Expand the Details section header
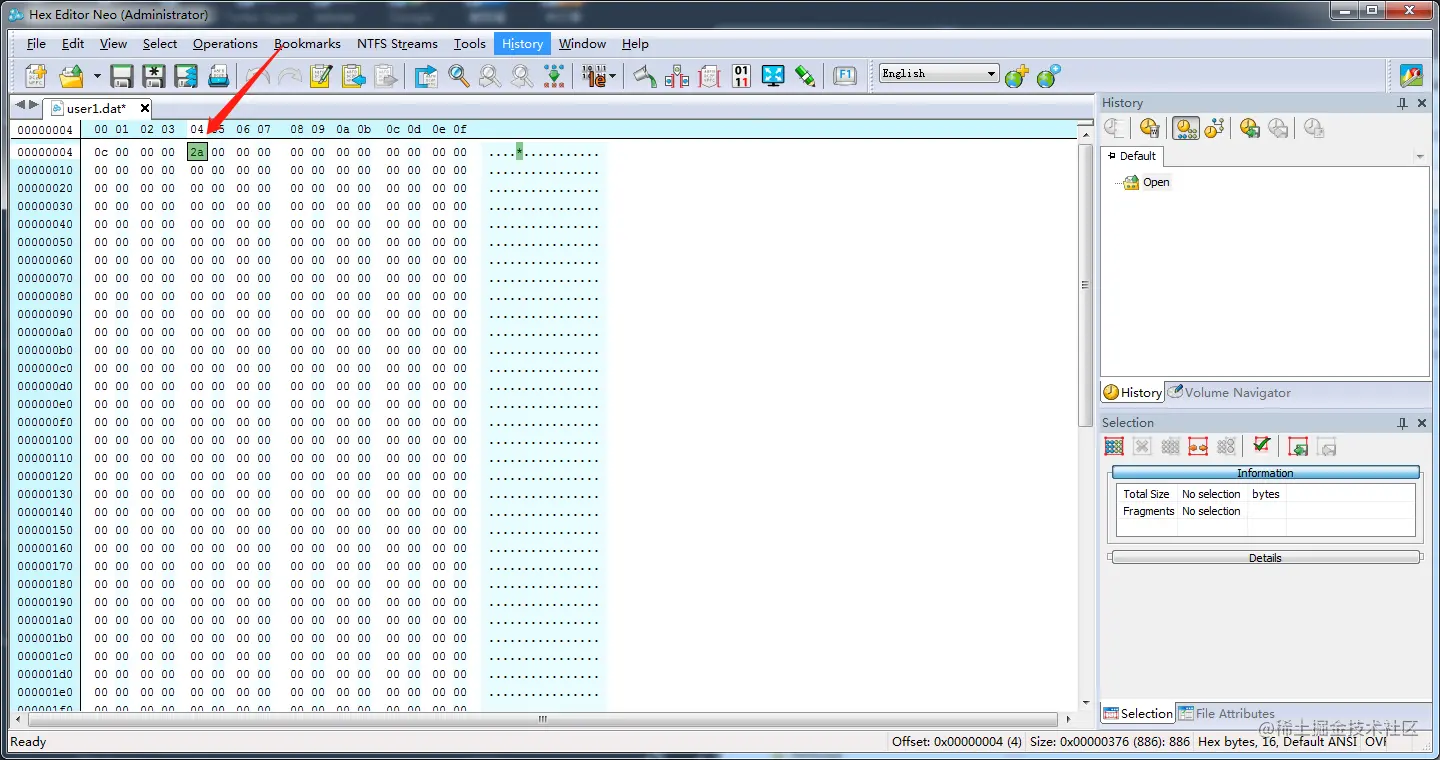The width and height of the screenshot is (1440, 760). point(1265,558)
